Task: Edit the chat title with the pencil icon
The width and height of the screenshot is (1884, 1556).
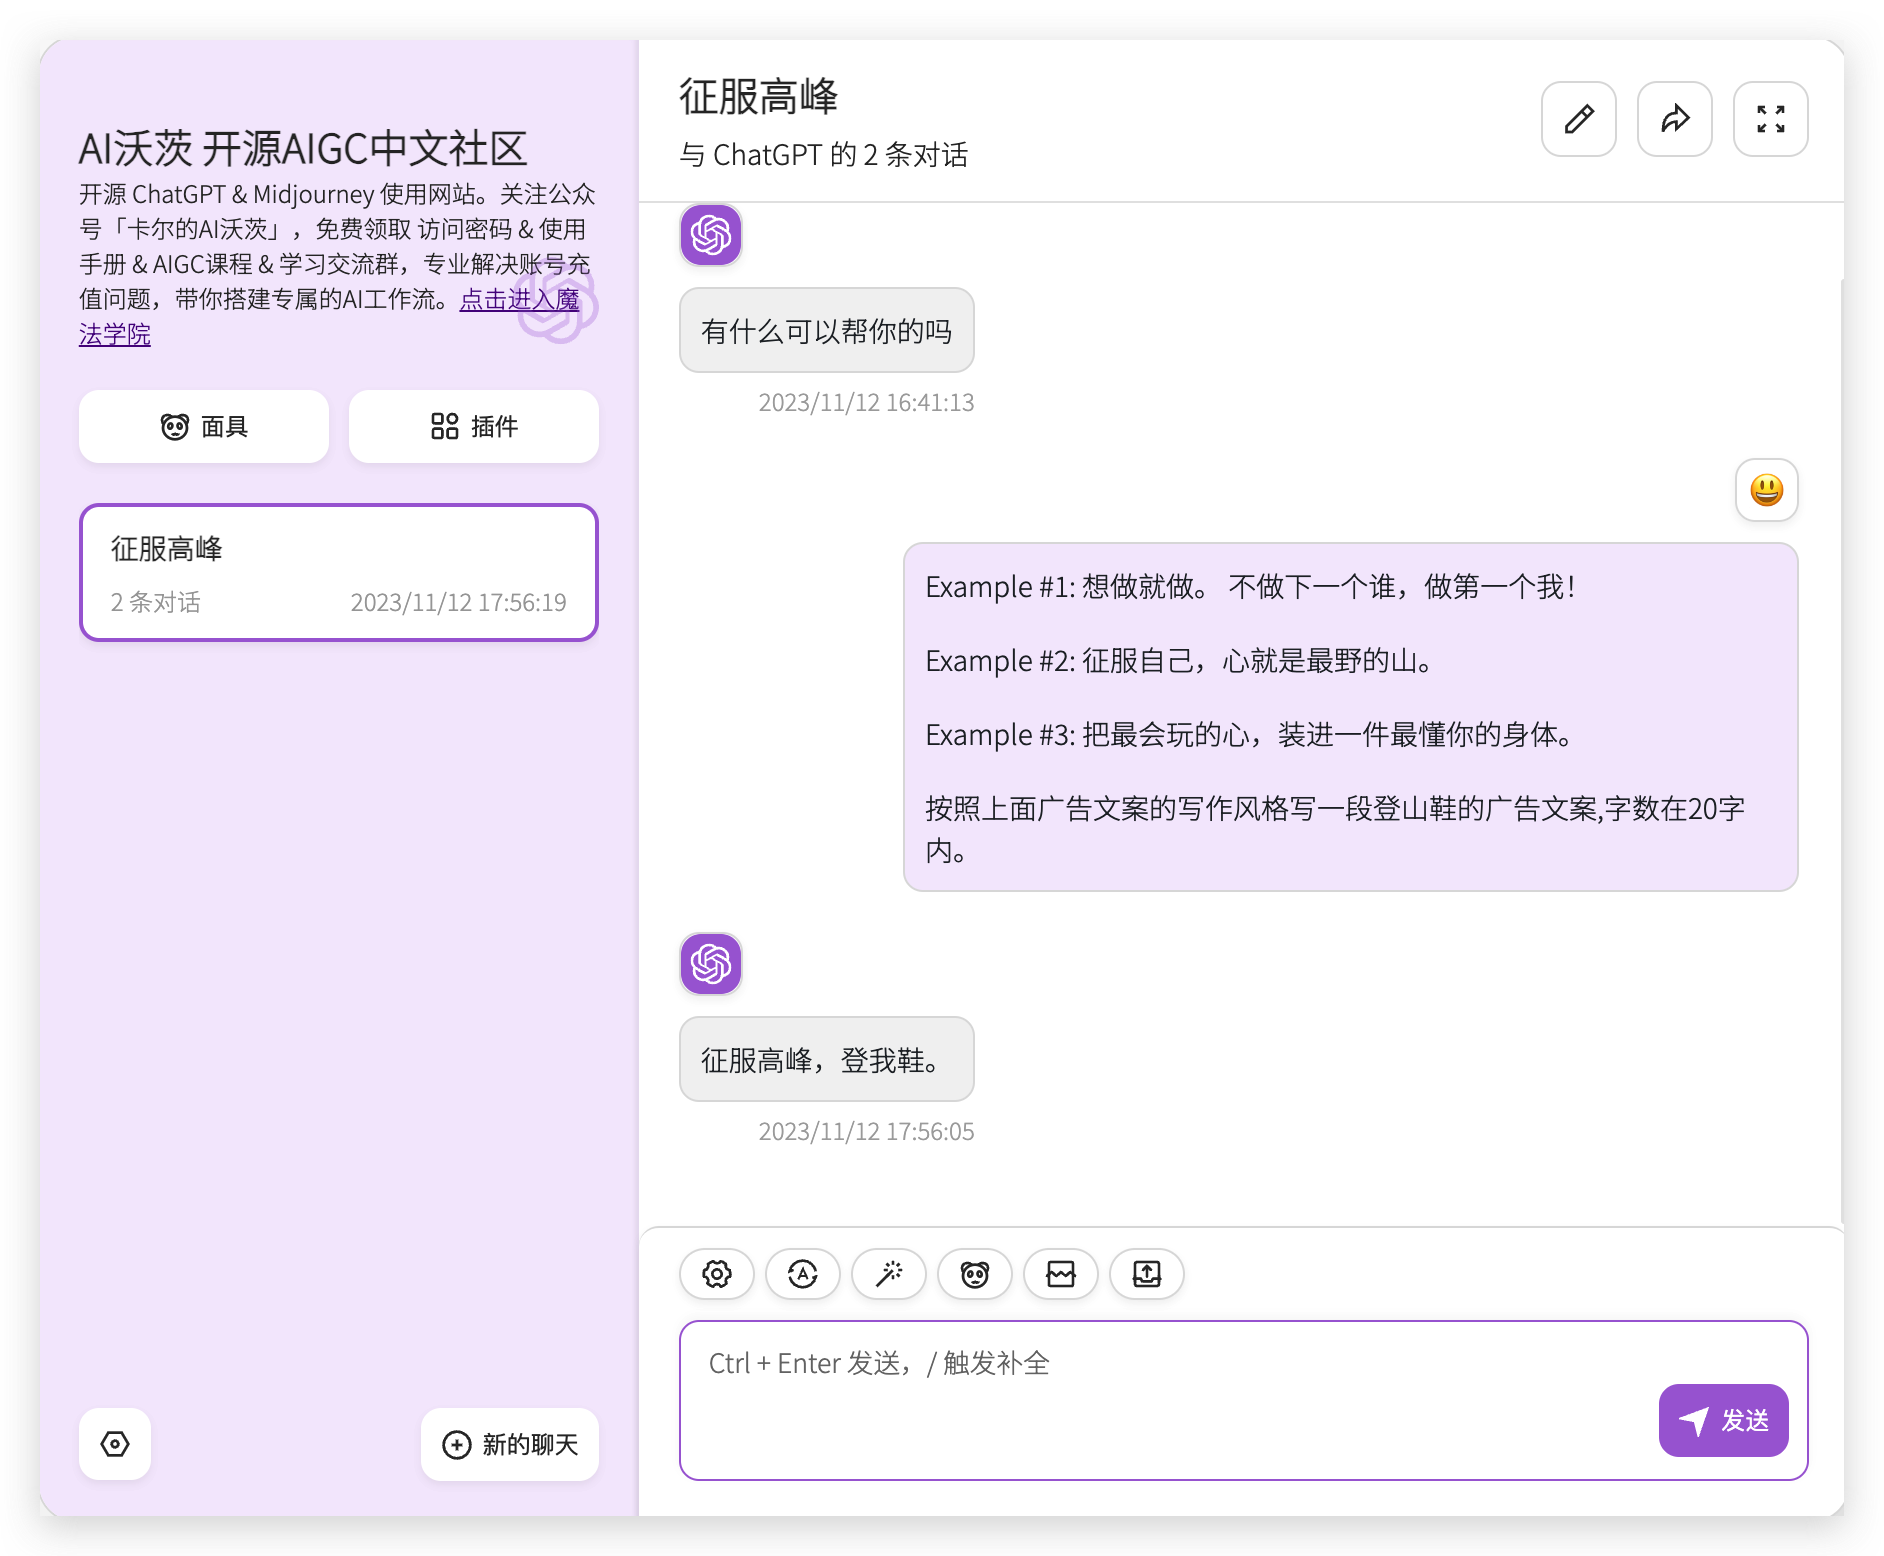Action: point(1578,119)
